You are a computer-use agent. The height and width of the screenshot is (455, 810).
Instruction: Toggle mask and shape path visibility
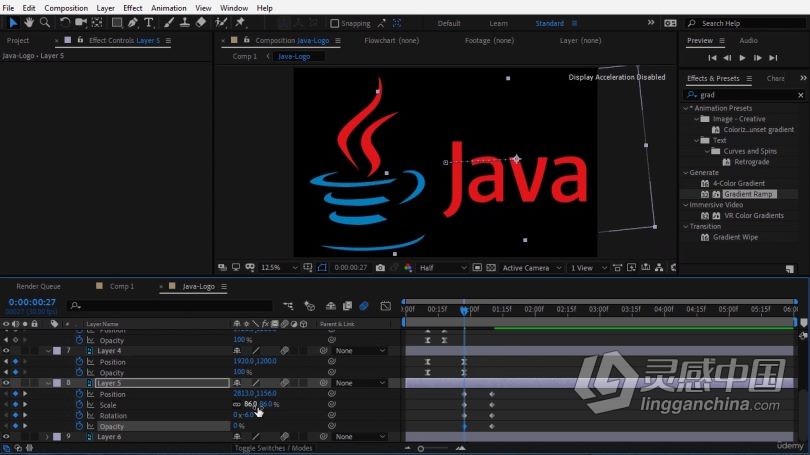click(x=322, y=268)
